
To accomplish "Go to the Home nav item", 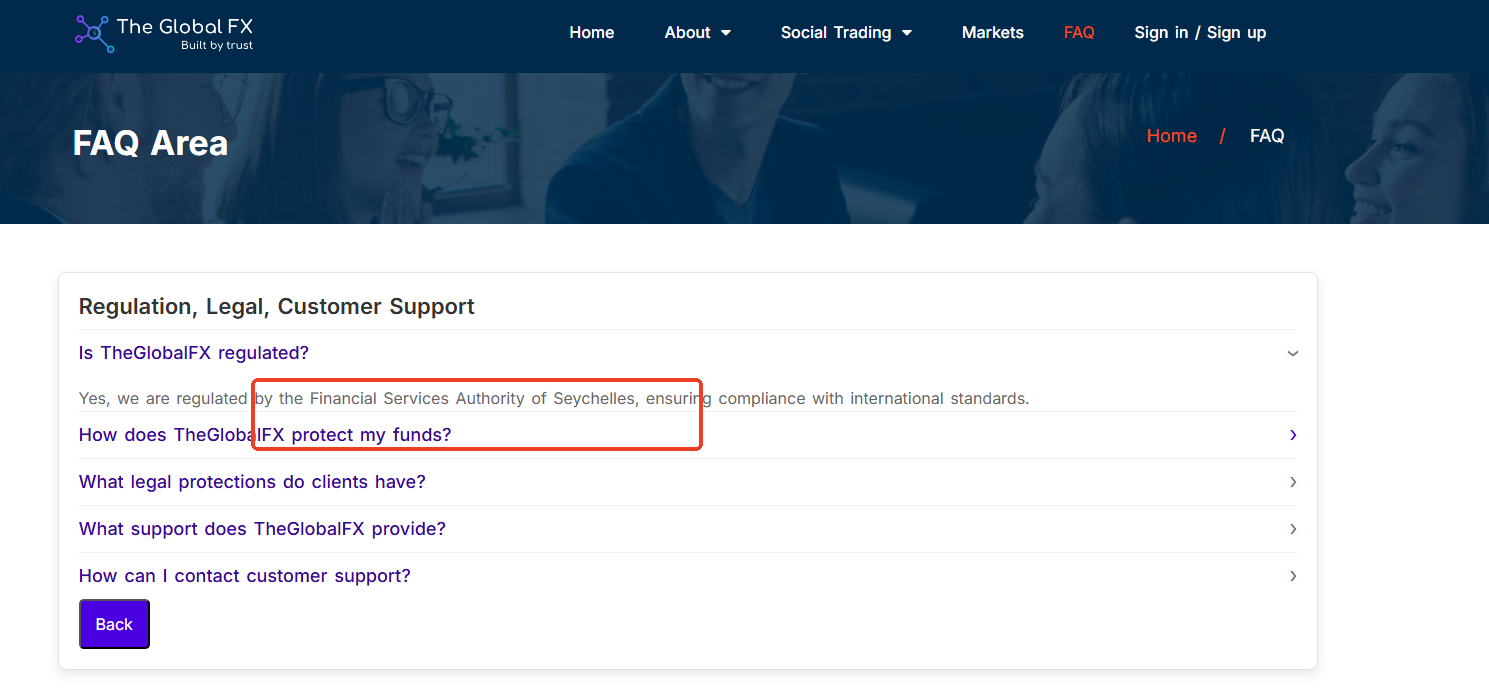I will (x=592, y=33).
